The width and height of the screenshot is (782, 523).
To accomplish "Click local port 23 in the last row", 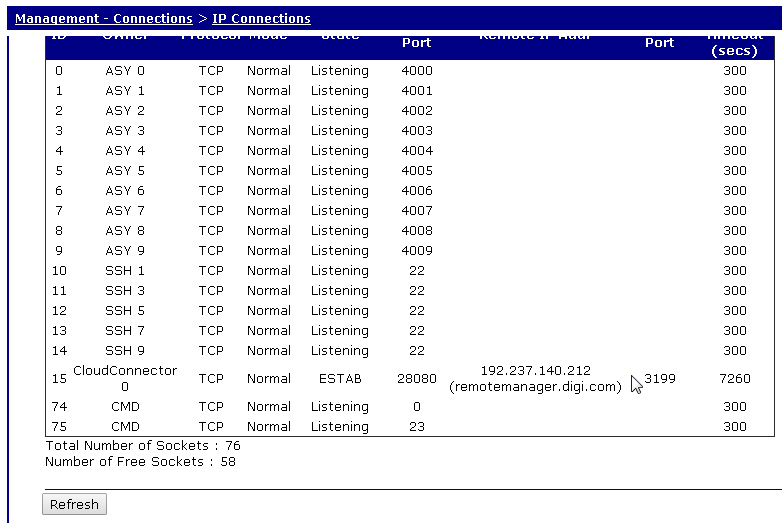I will [416, 427].
